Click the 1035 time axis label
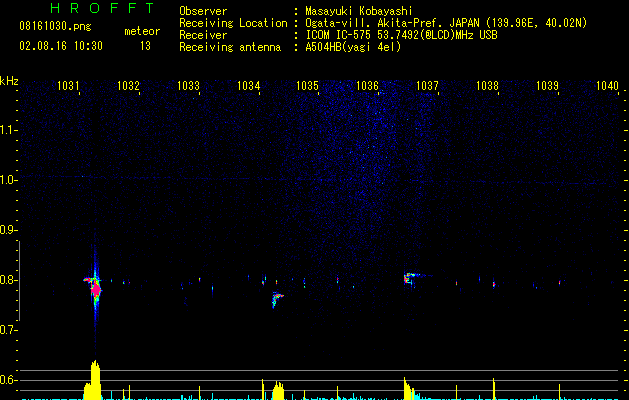 point(308,86)
